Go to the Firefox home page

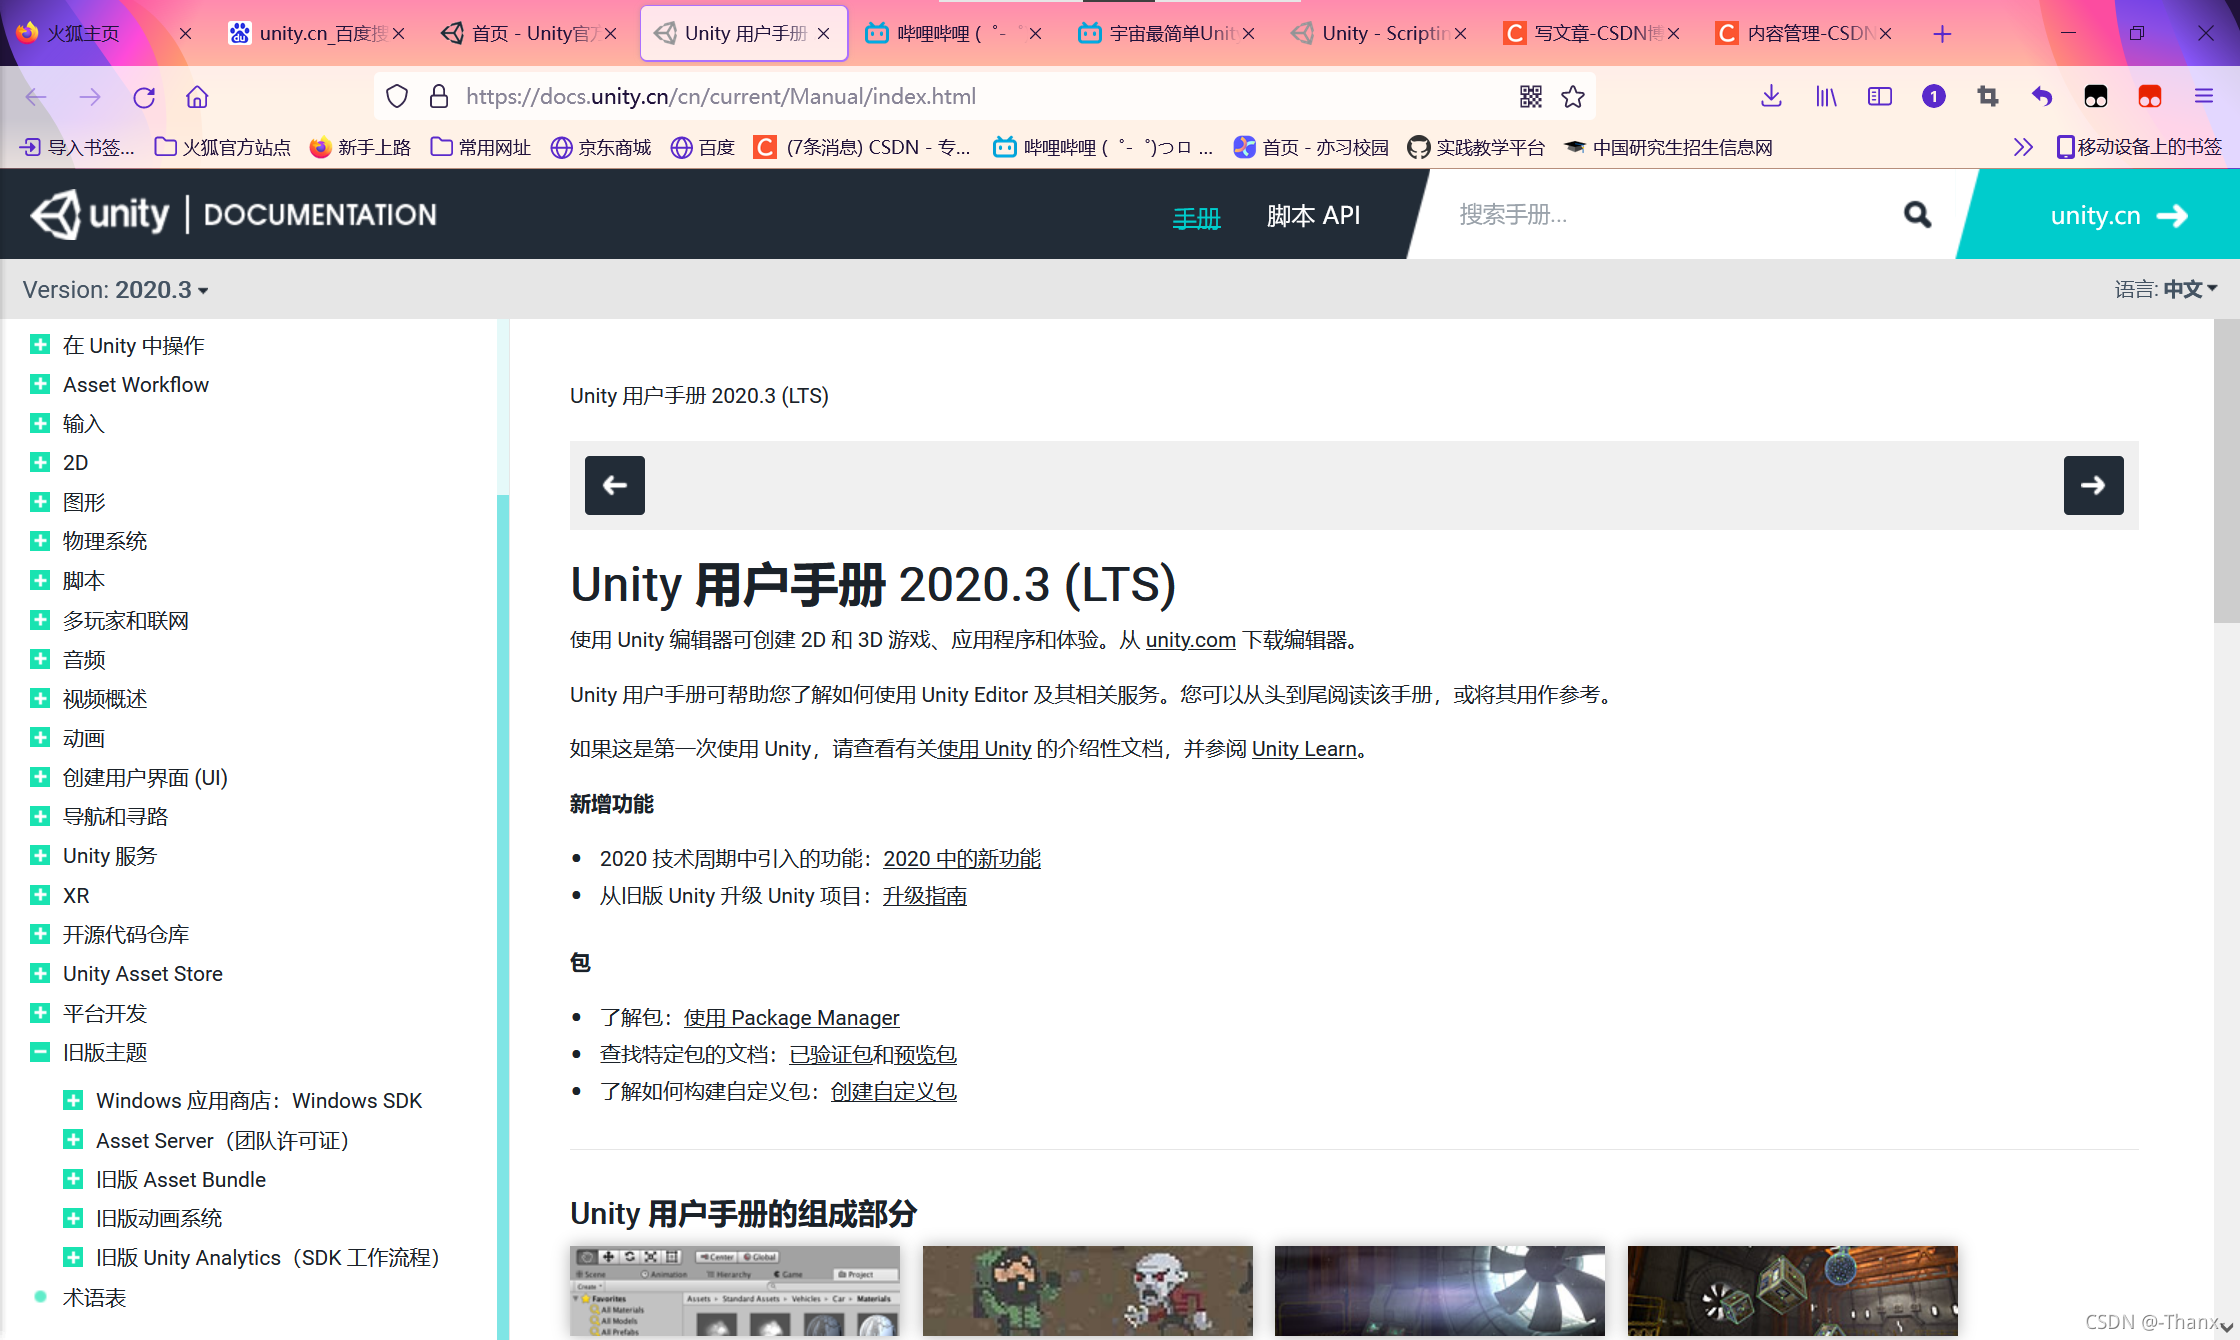click(197, 97)
